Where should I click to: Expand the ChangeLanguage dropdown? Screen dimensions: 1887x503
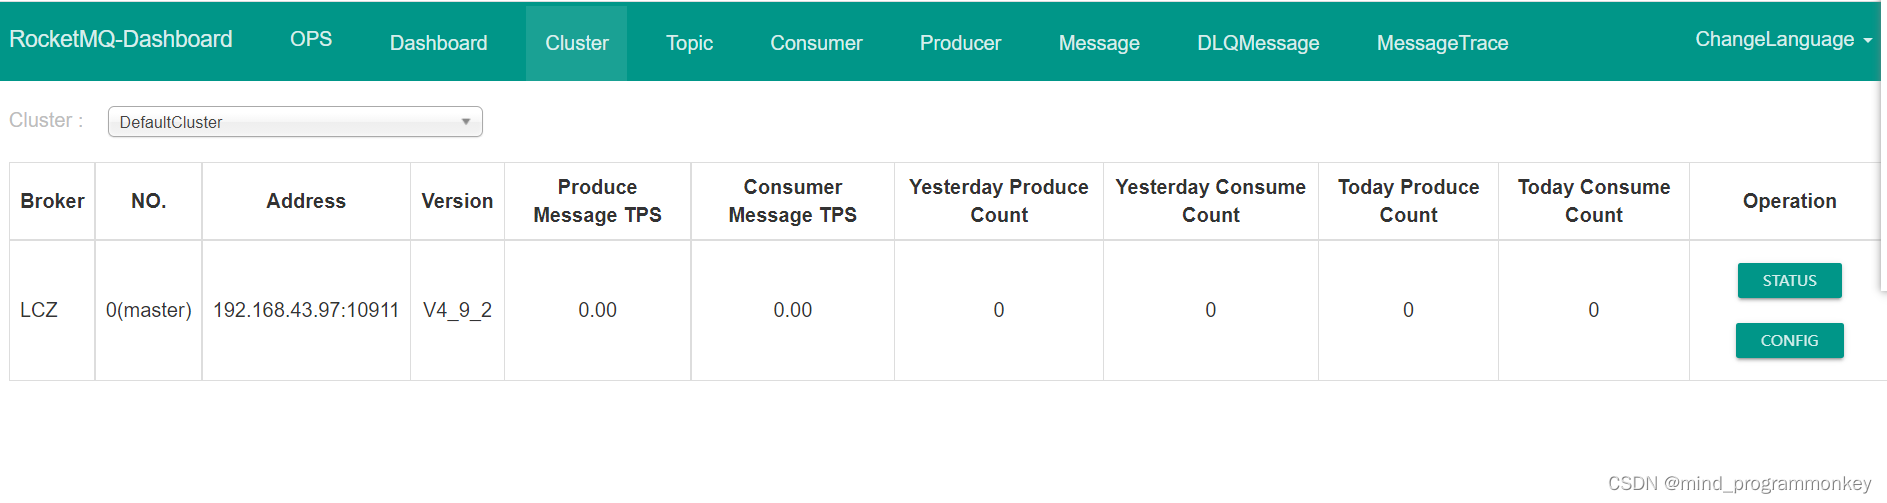1783,39
